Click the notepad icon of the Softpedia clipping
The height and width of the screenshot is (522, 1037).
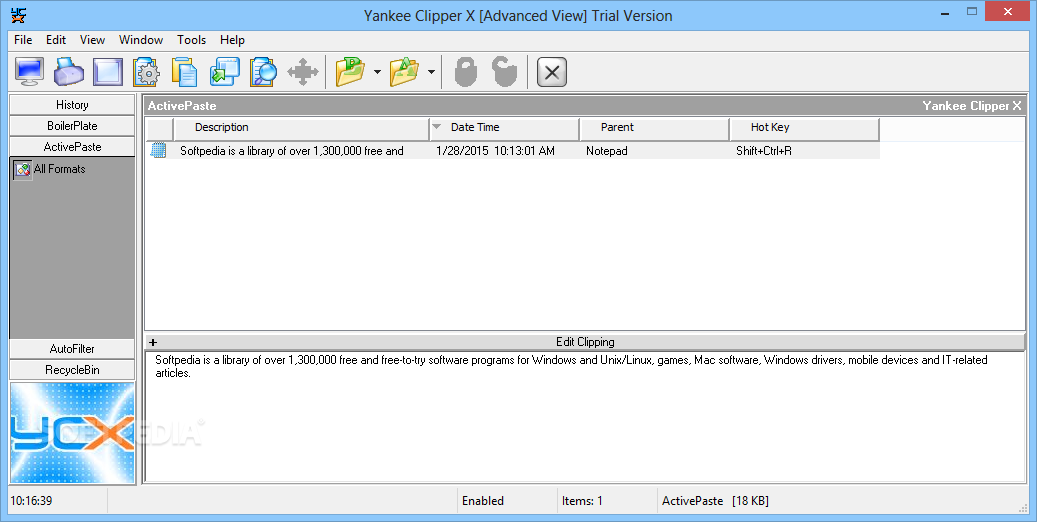click(158, 150)
